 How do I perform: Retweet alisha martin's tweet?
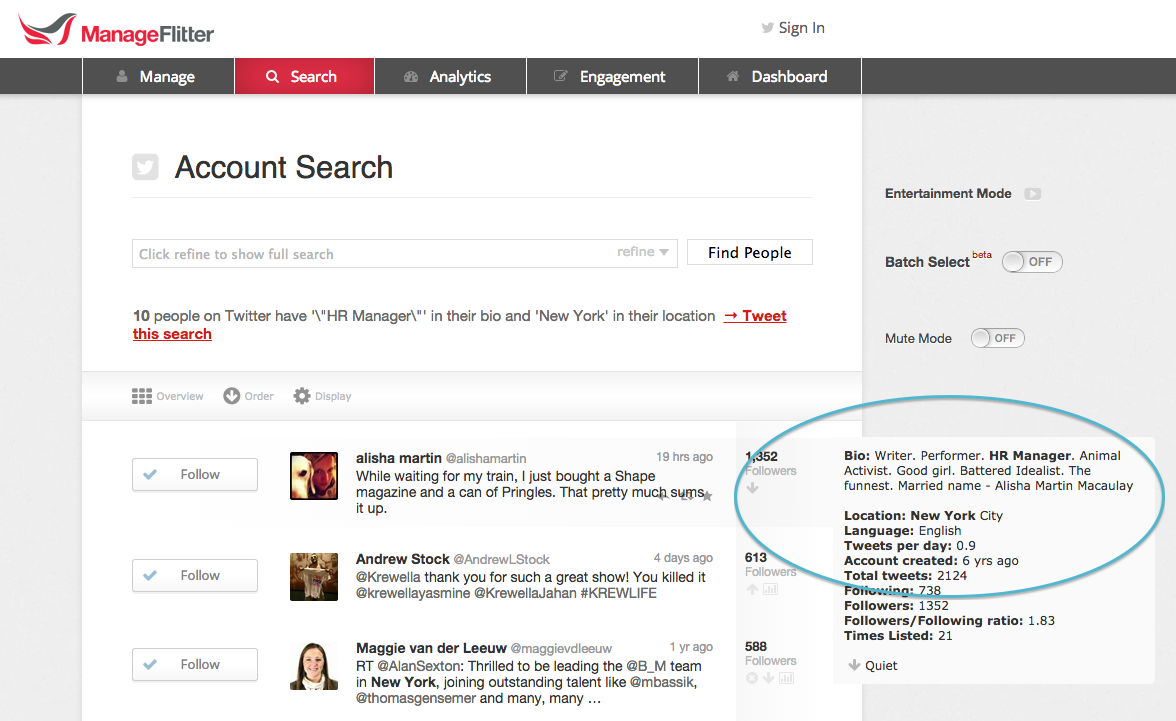pos(686,496)
